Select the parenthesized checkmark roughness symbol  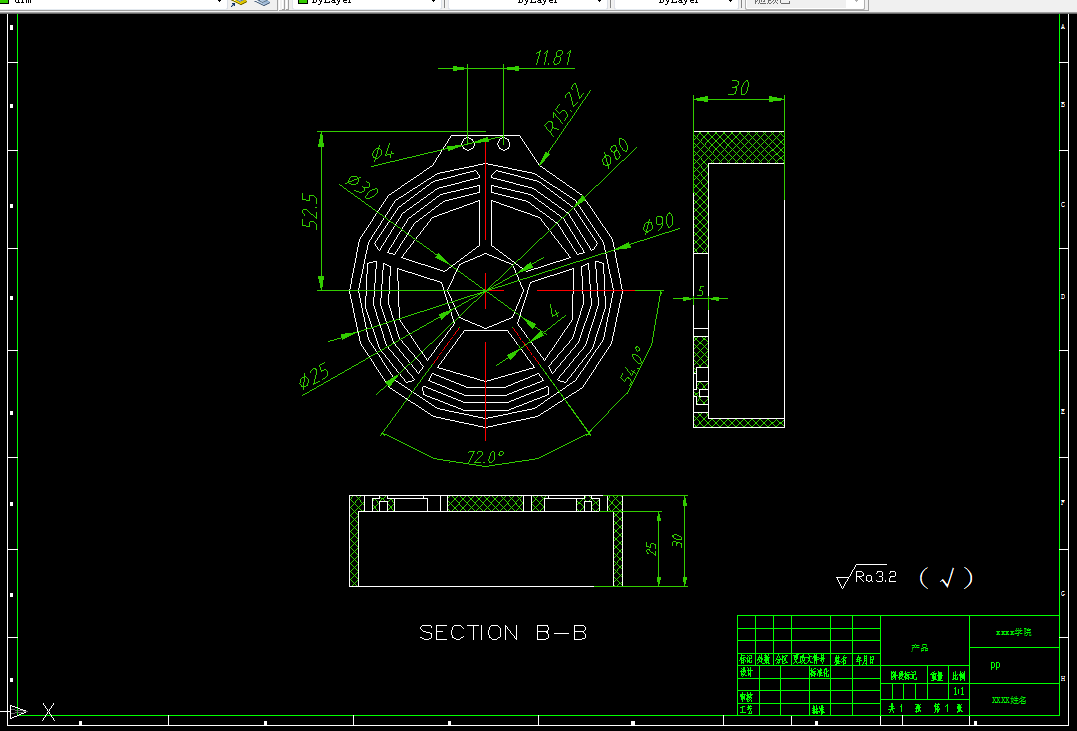pos(946,578)
